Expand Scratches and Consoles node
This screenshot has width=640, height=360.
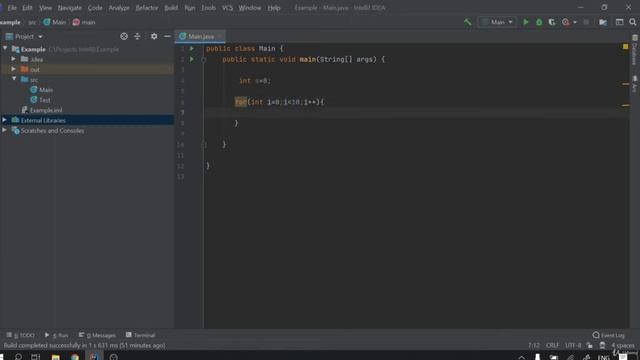[4, 130]
